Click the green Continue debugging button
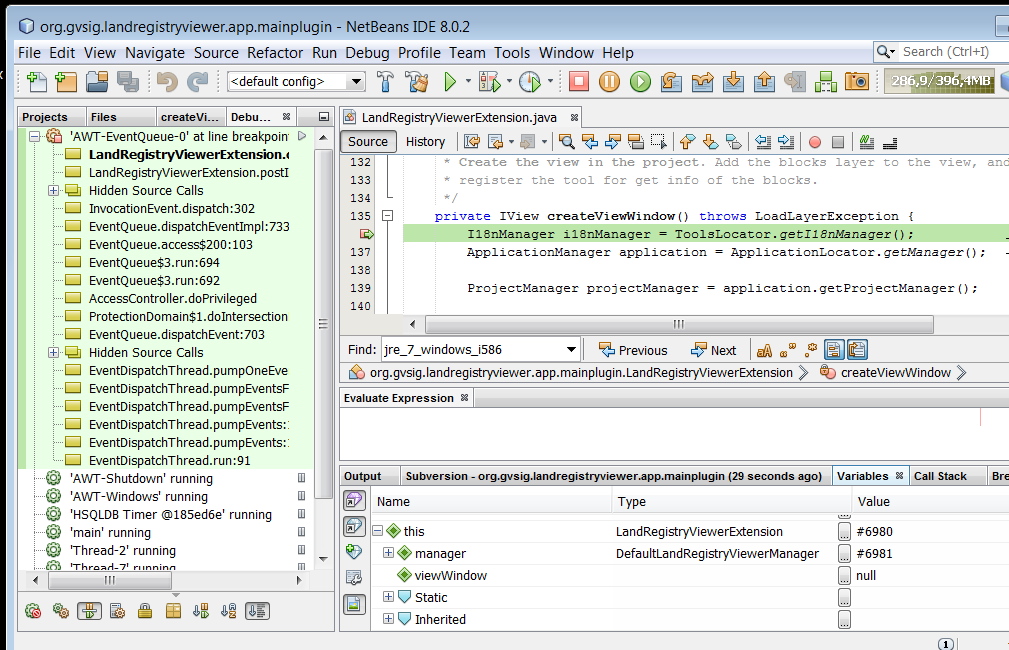Screen dimensions: 1009x650 (640, 81)
